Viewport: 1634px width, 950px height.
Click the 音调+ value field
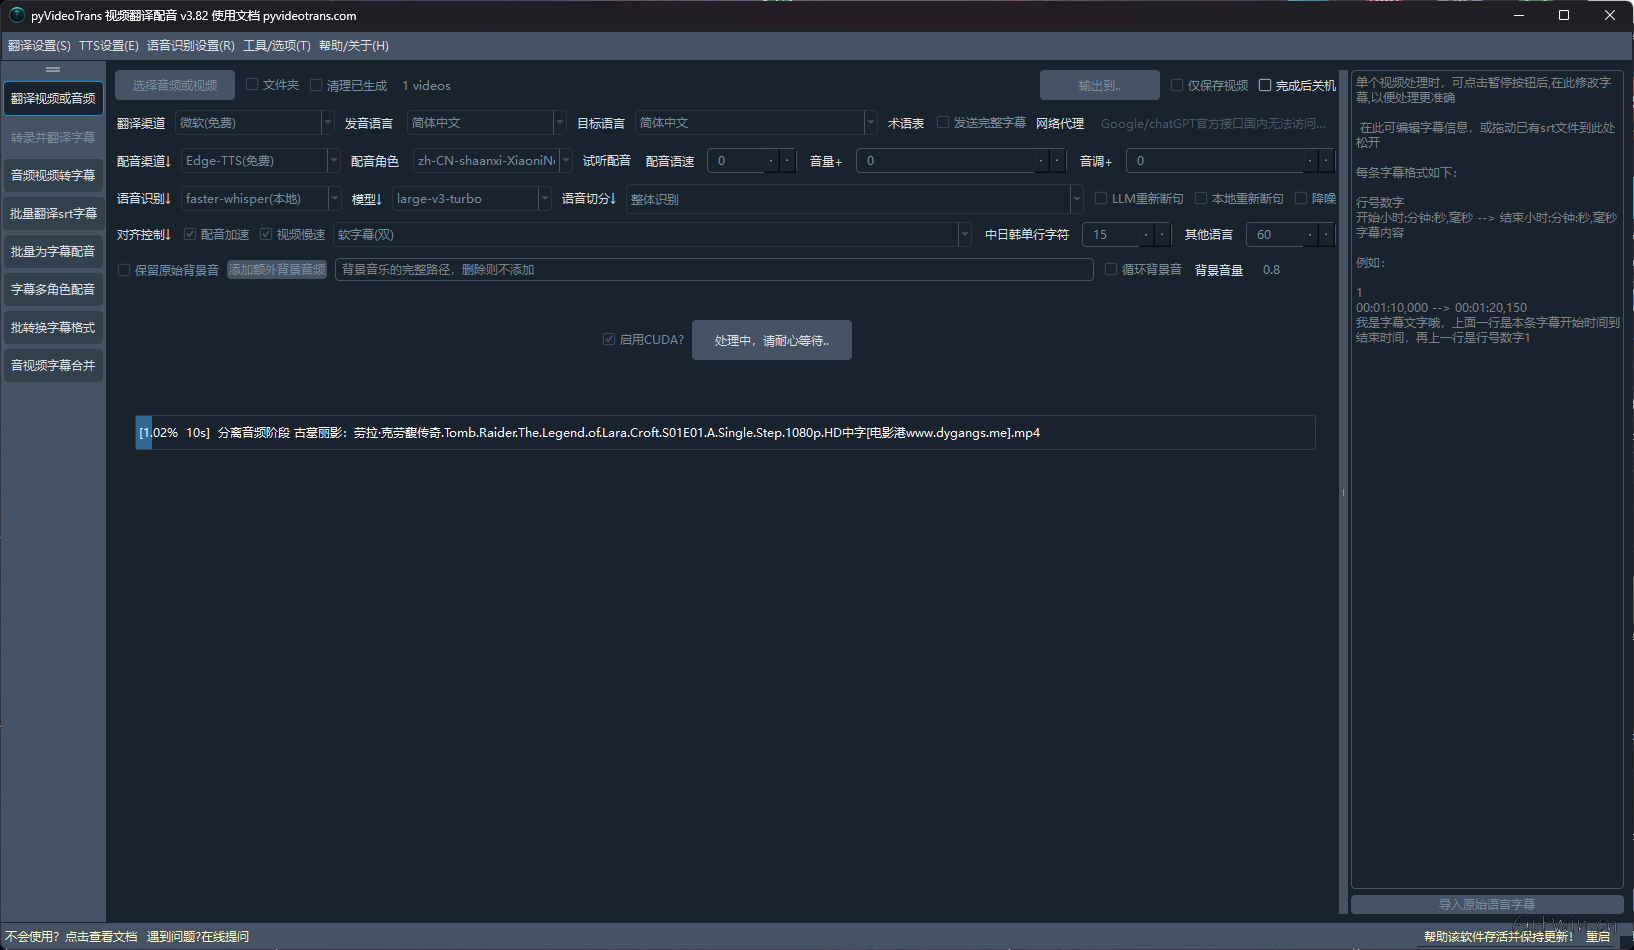pos(1230,160)
